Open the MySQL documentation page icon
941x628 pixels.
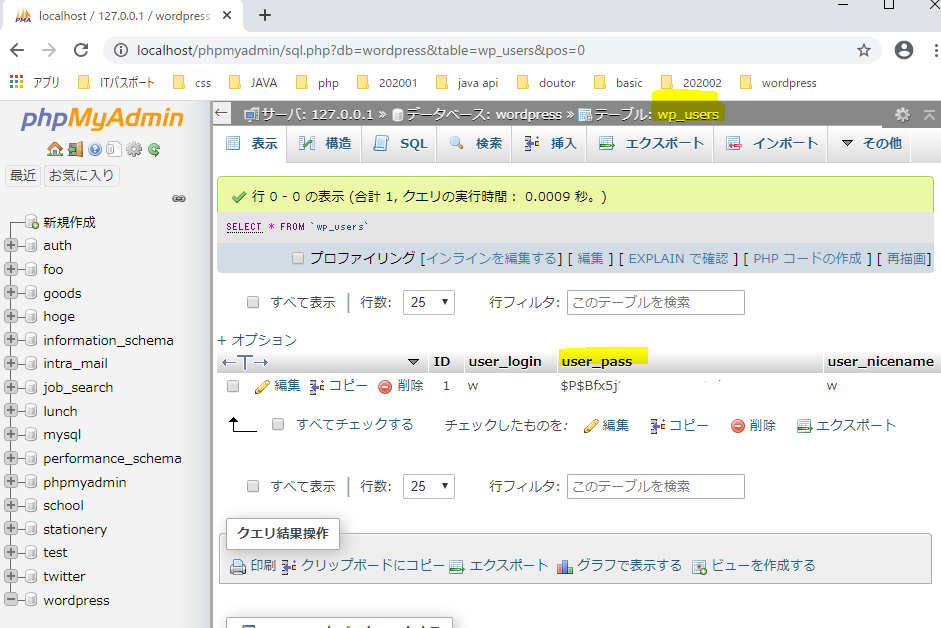pyautogui.click(x=114, y=149)
